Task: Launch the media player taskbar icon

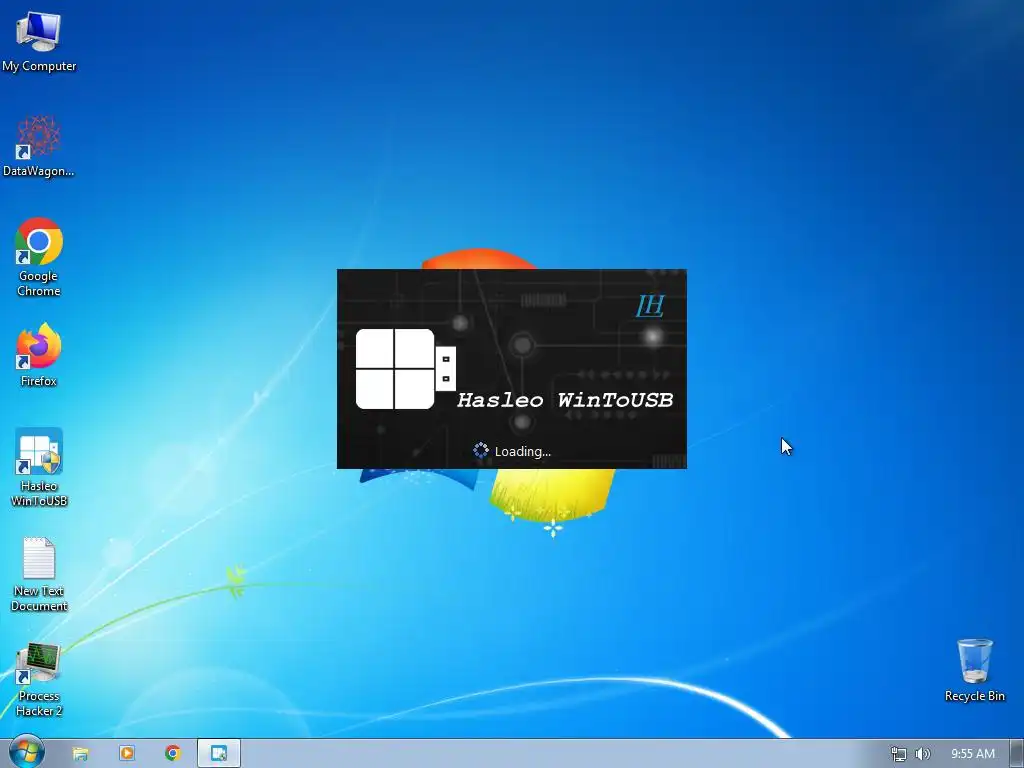Action: click(127, 754)
